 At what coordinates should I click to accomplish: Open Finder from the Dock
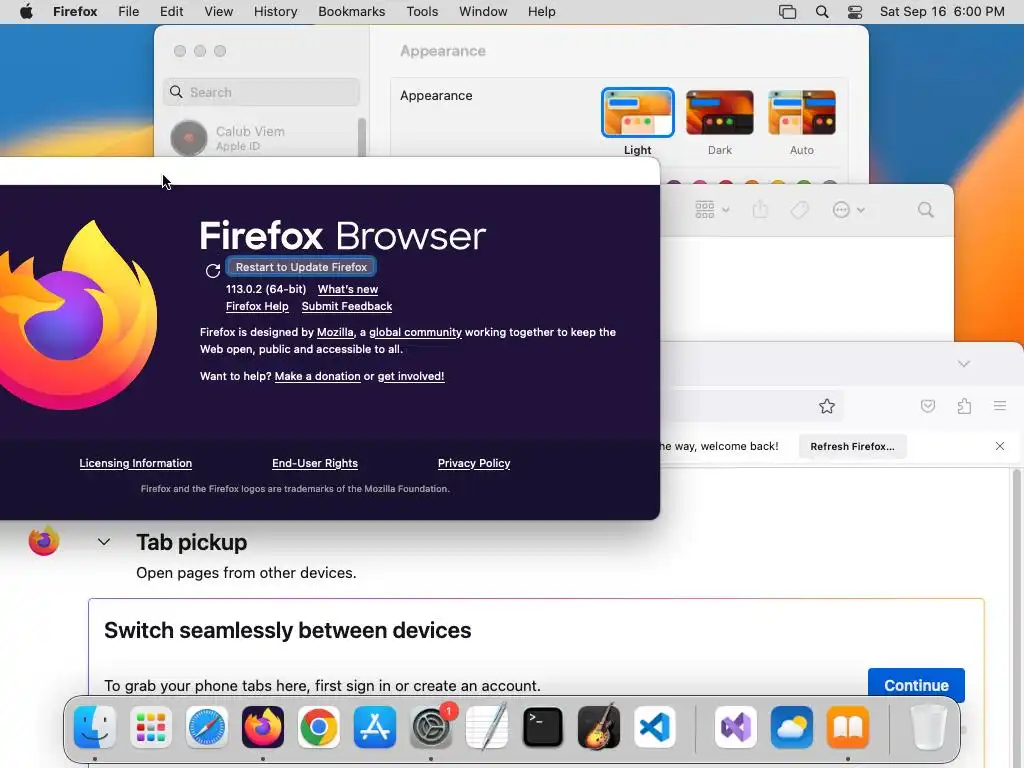pyautogui.click(x=95, y=727)
